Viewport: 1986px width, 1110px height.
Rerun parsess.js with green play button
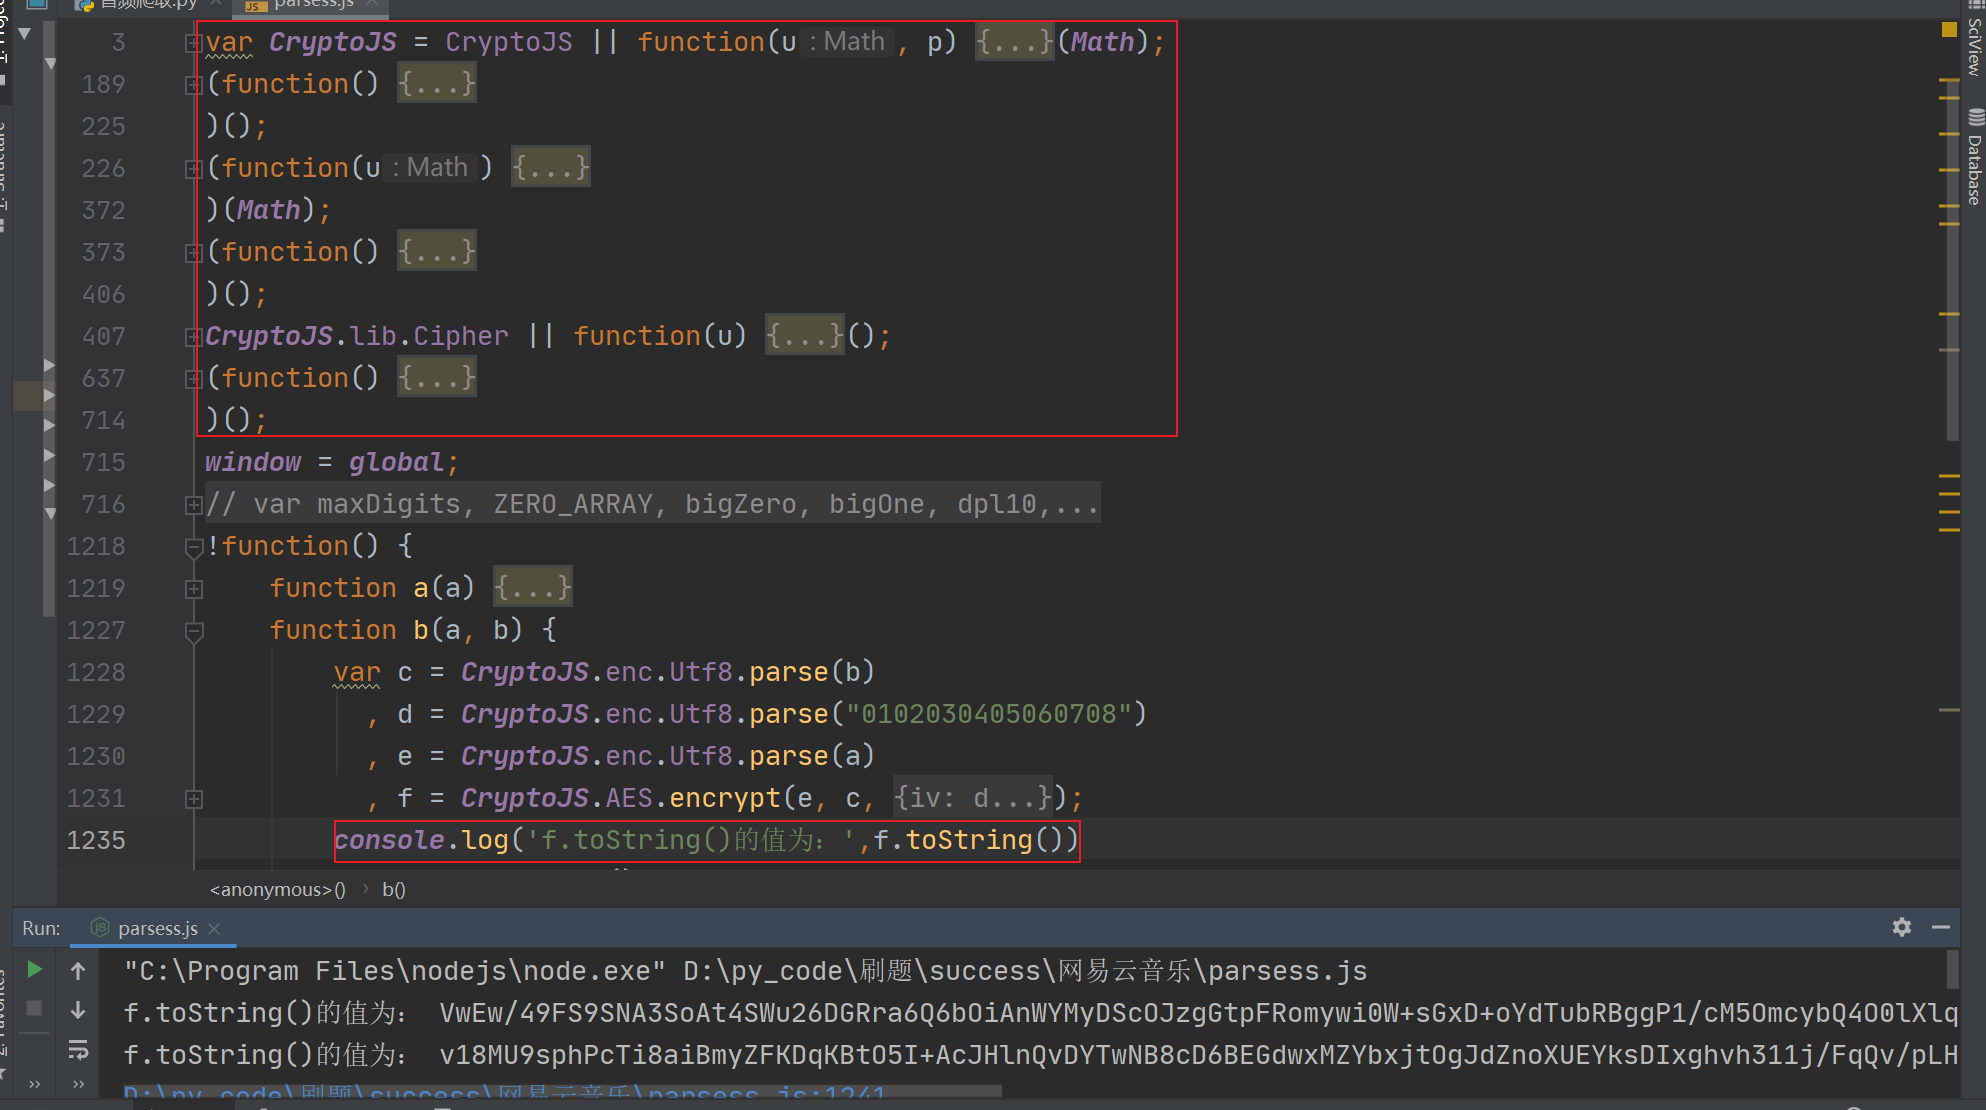pos(34,969)
